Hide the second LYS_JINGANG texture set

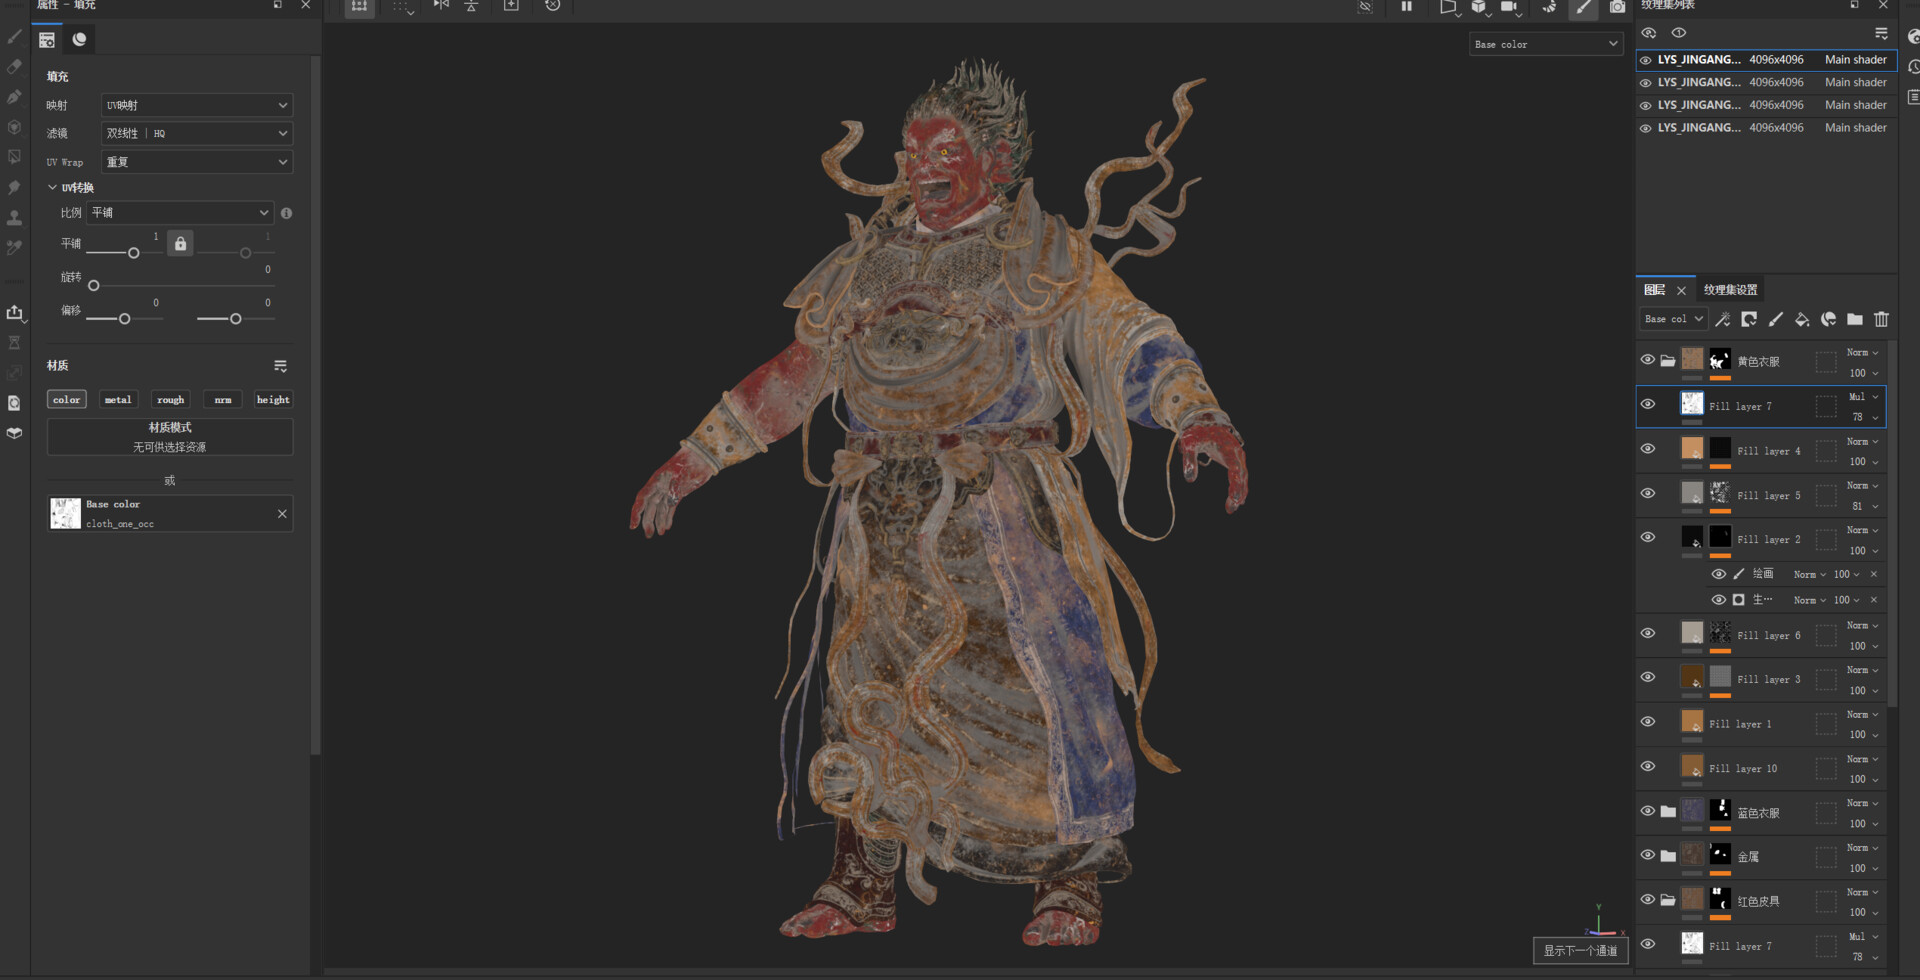click(x=1646, y=82)
